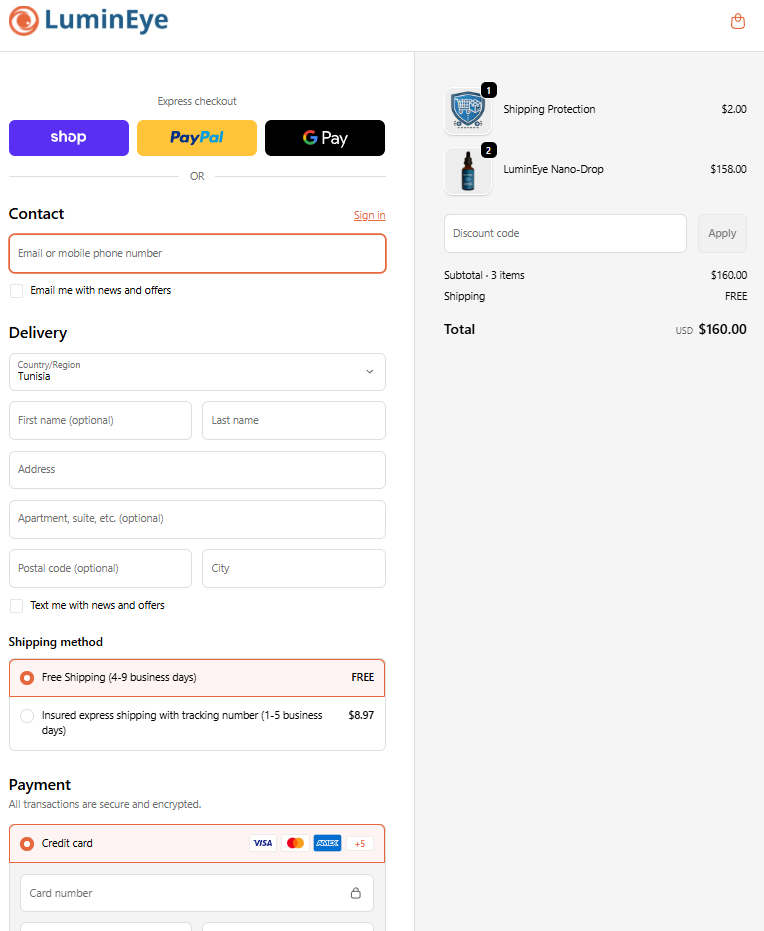
Task: Check out with shop Pay
Action: pyautogui.click(x=68, y=137)
